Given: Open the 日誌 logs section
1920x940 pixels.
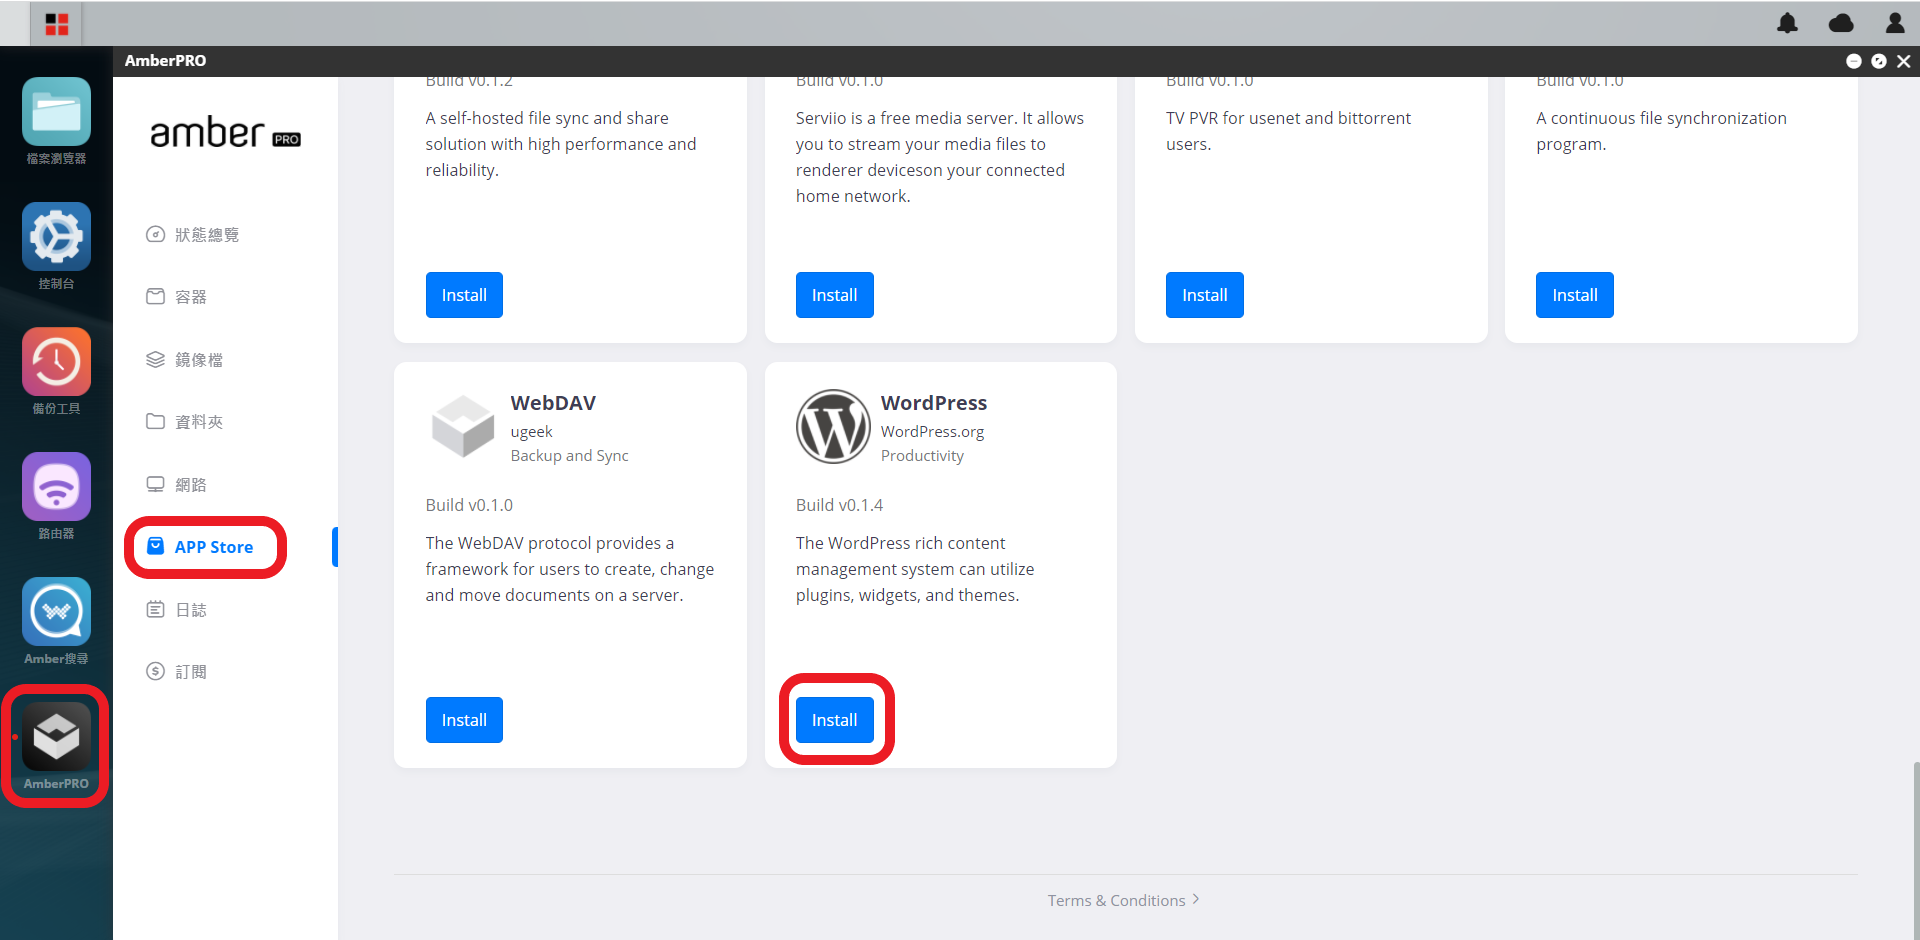Looking at the screenshot, I should coord(177,610).
